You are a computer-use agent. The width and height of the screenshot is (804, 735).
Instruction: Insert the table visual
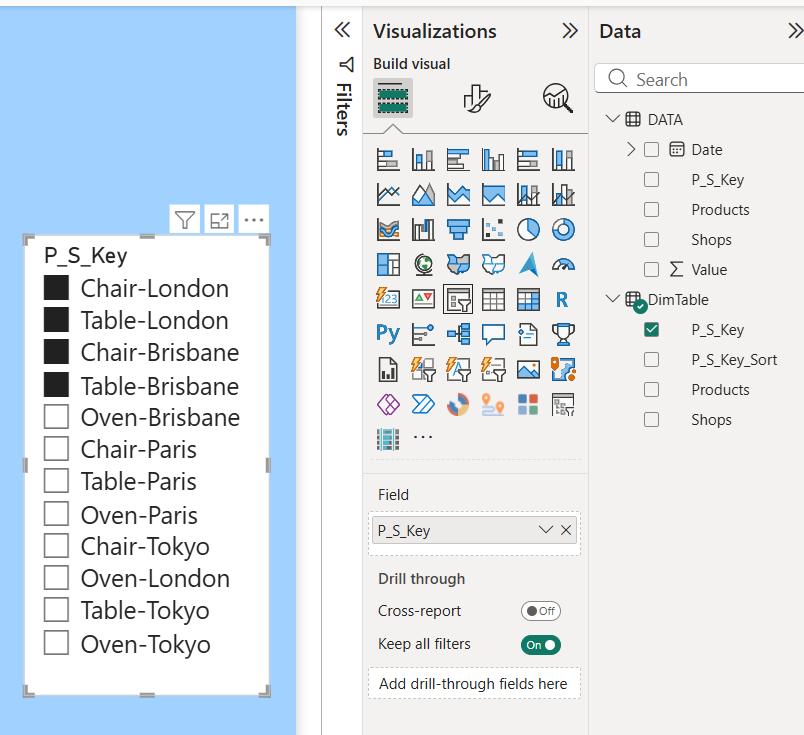click(493, 300)
